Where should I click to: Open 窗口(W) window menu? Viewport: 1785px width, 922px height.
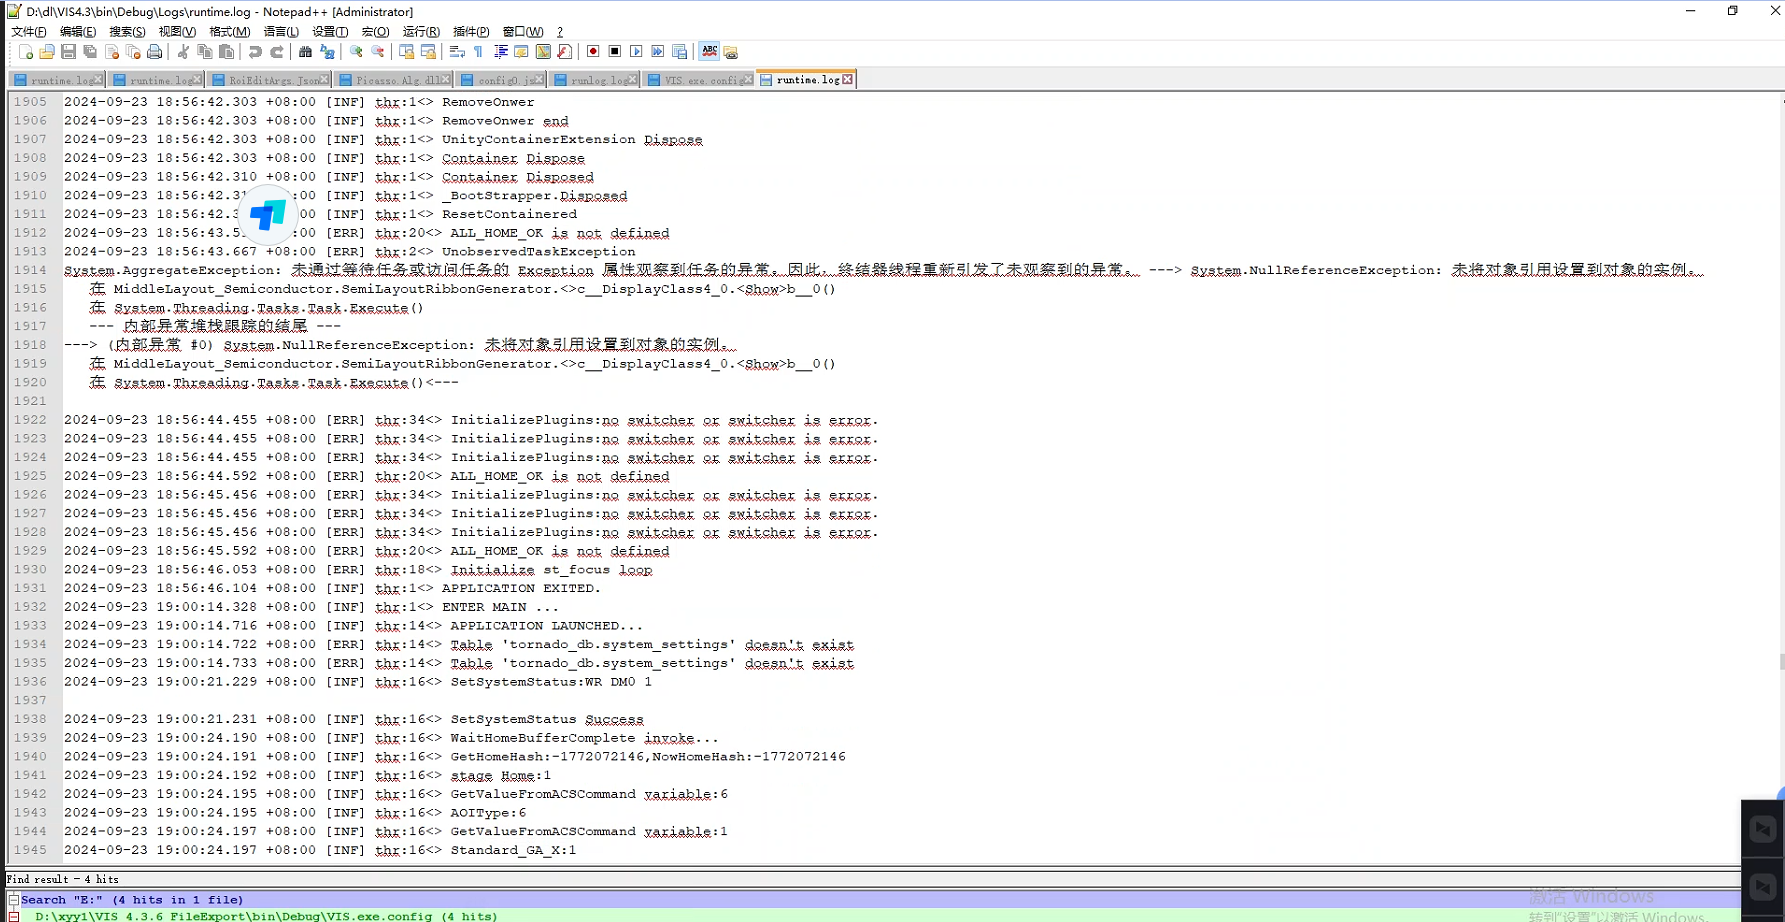coord(523,32)
